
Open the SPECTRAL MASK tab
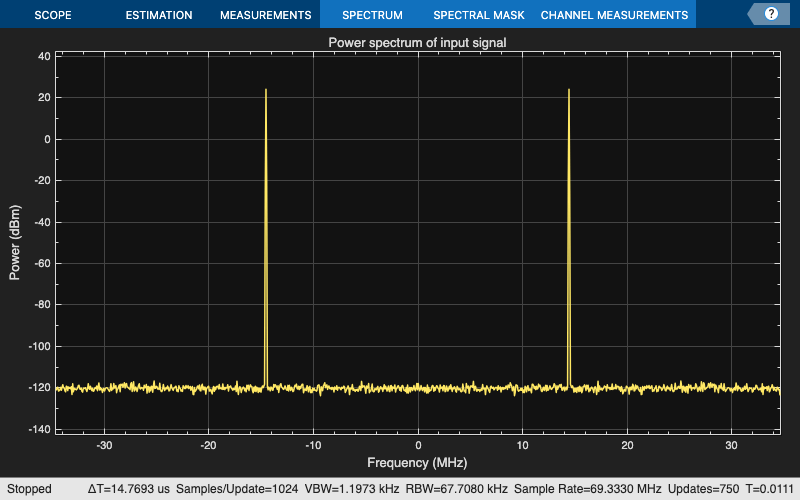click(479, 15)
